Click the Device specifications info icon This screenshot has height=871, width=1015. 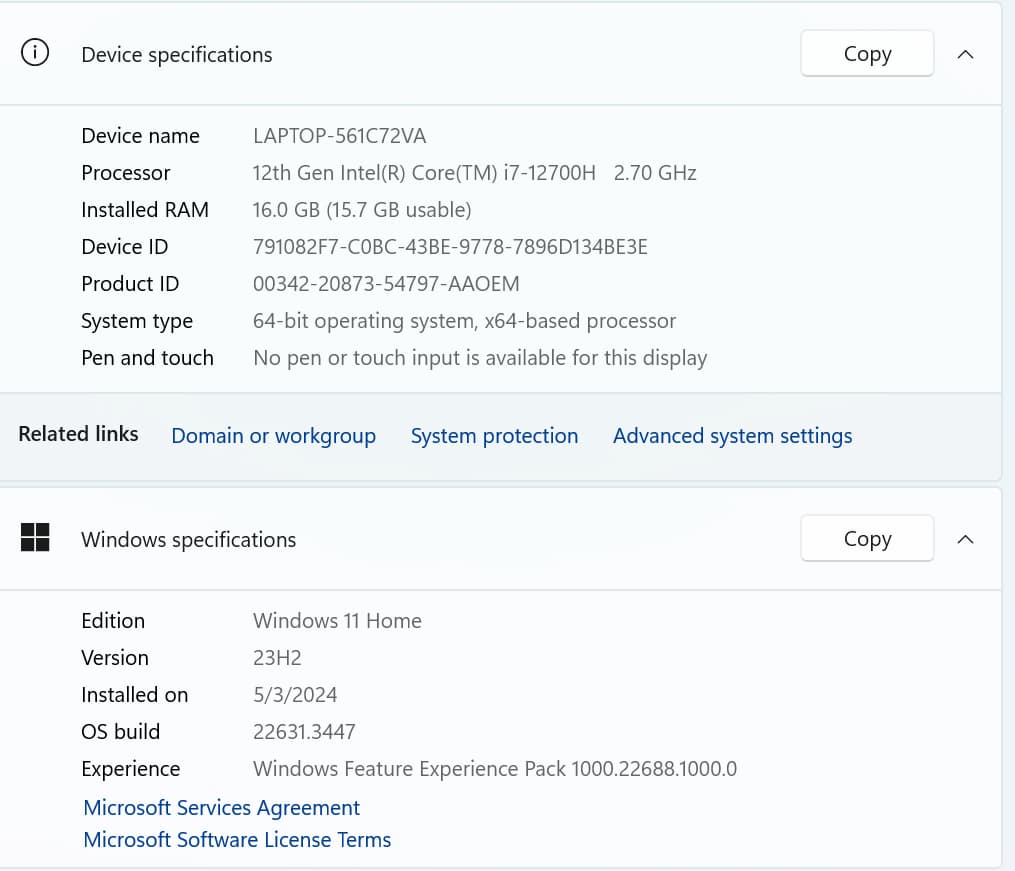coord(35,52)
